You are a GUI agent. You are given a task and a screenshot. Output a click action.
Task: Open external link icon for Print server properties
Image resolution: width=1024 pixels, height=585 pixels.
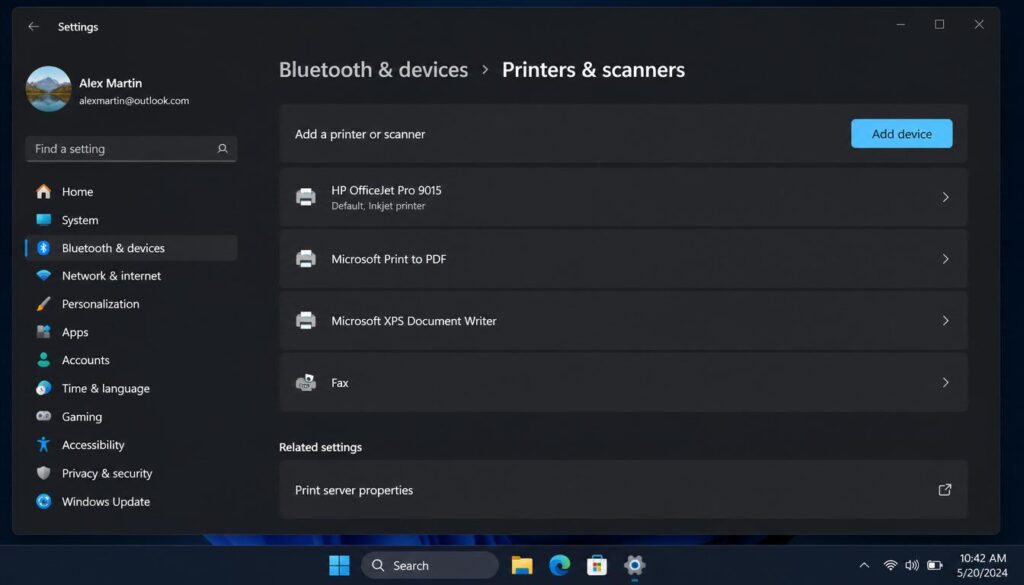click(945, 490)
